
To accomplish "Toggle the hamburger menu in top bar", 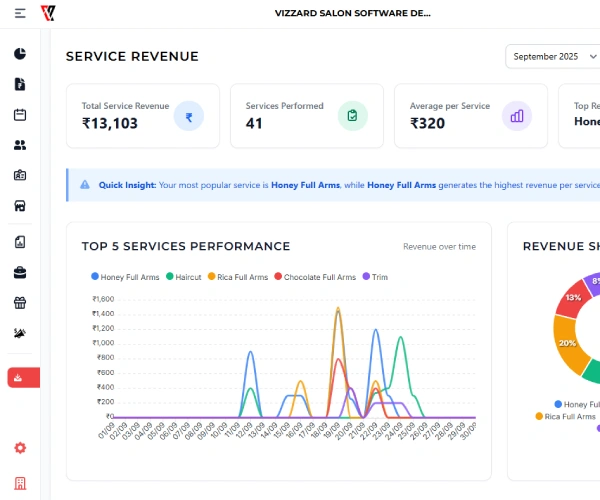I will coord(20,13).
